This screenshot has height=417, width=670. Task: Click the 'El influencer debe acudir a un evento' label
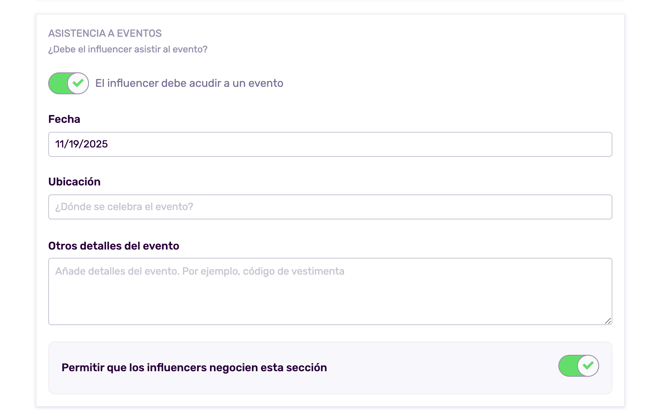click(x=189, y=83)
